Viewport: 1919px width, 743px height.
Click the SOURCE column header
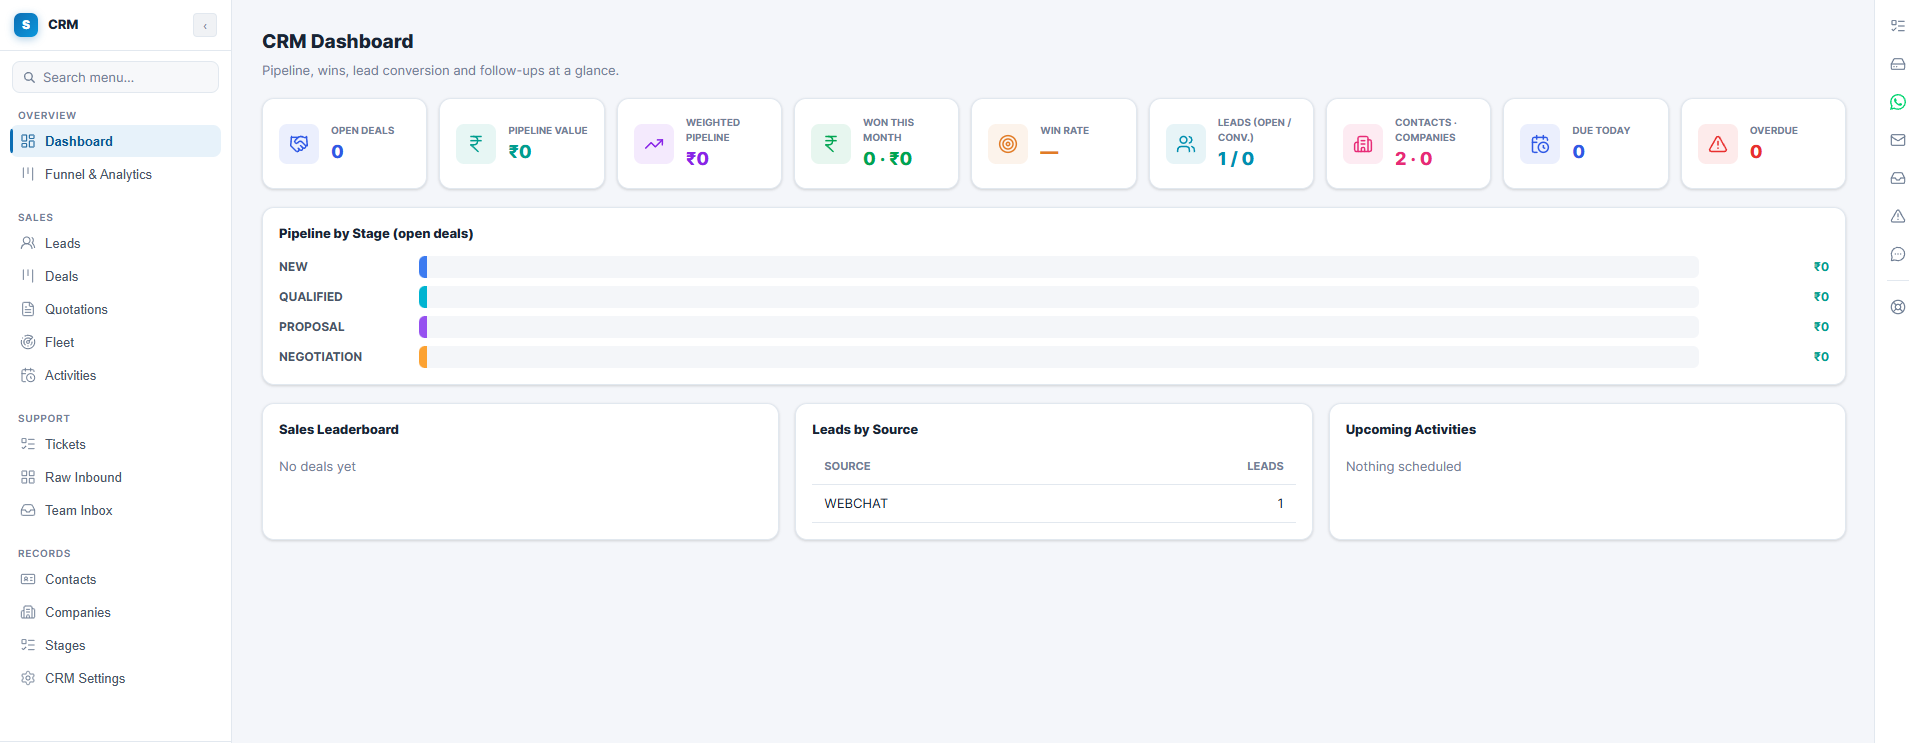(x=847, y=467)
